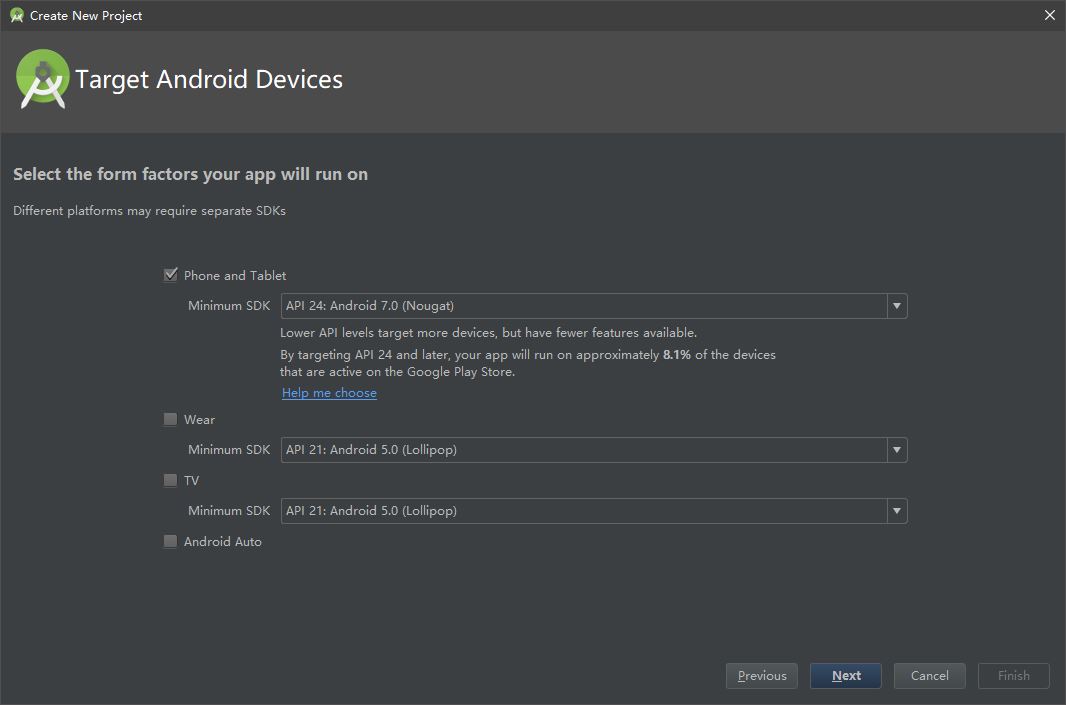Close the Create New Project dialog
1066x705 pixels.
(1049, 14)
